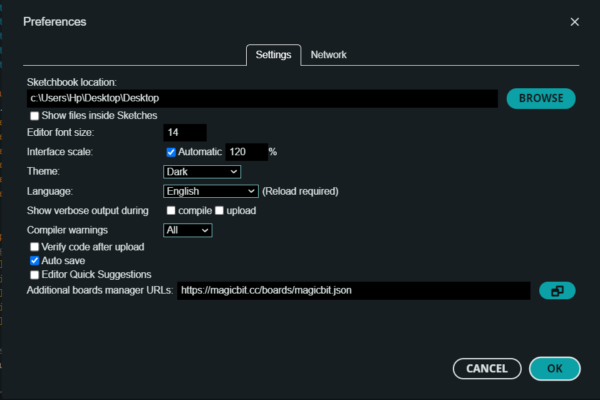
Task: Focus the Editor font size field
Action: click(x=185, y=132)
